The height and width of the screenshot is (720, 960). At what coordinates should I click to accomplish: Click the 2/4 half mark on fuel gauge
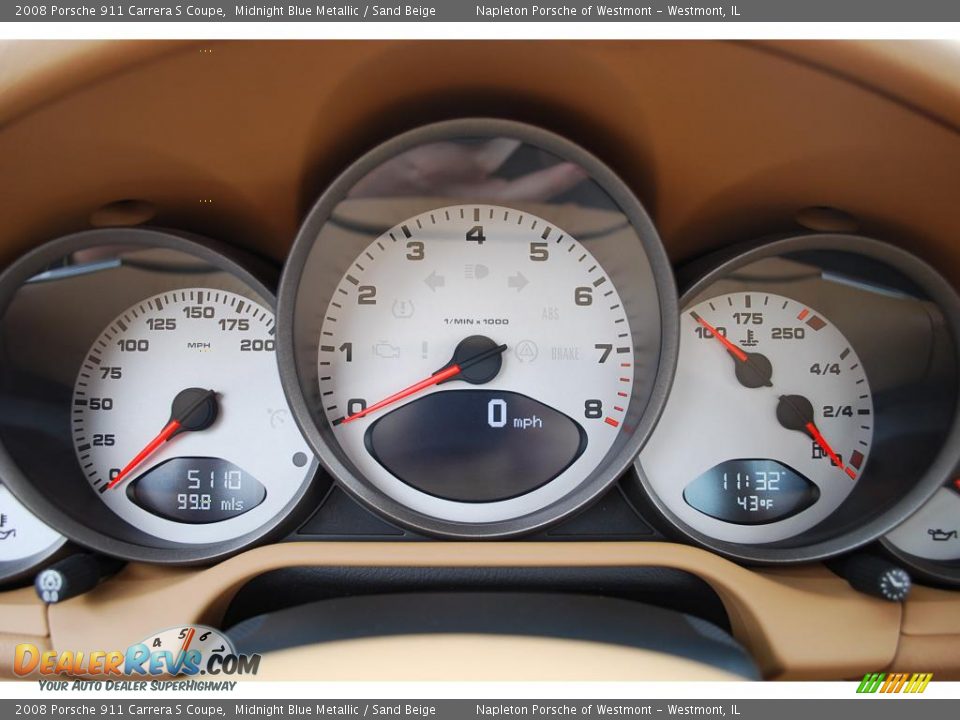pos(838,411)
